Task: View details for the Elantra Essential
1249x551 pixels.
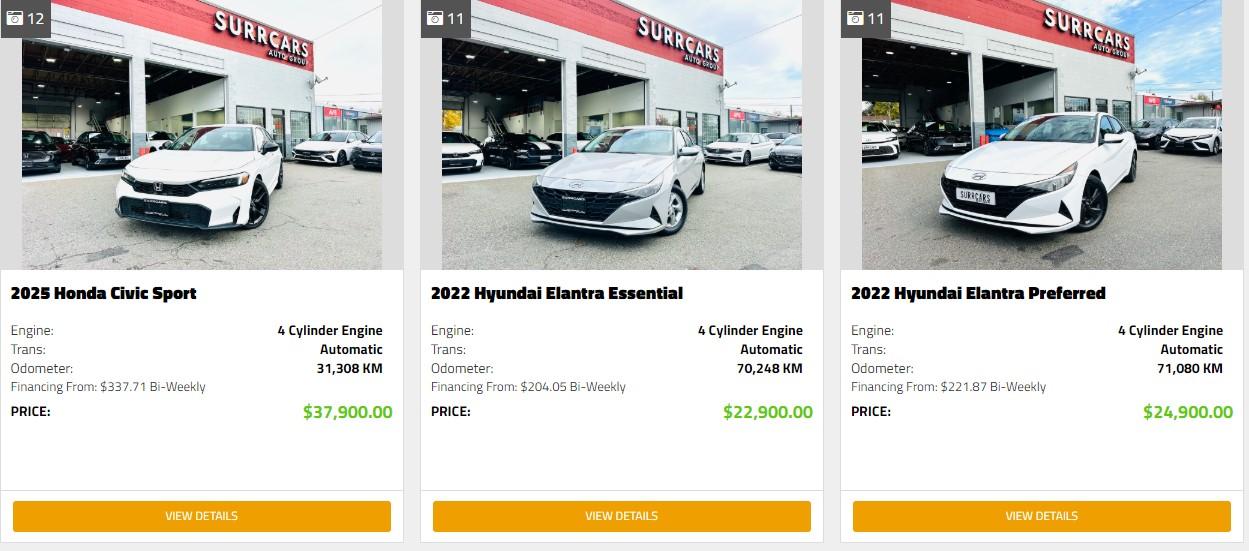Action: coord(622,516)
